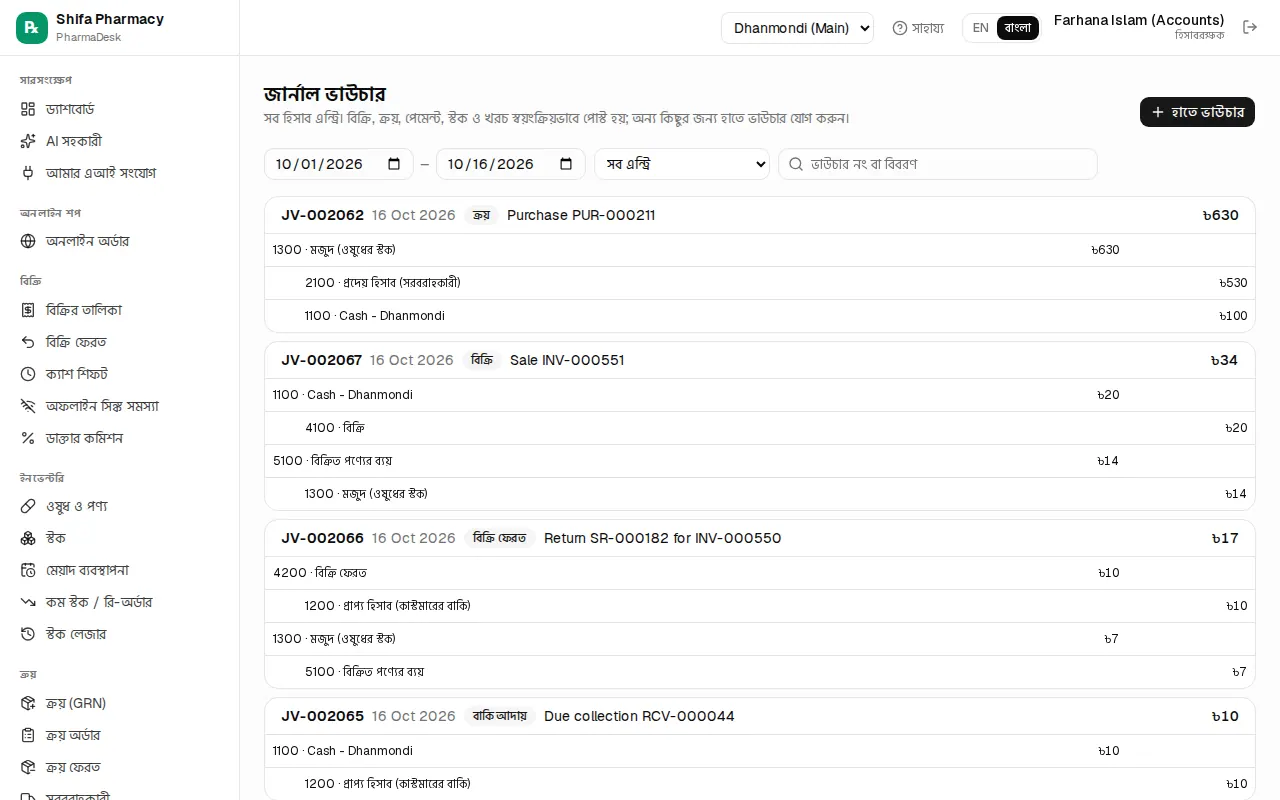Select voucher number JV-002067
The width and height of the screenshot is (1280, 800).
[321, 360]
